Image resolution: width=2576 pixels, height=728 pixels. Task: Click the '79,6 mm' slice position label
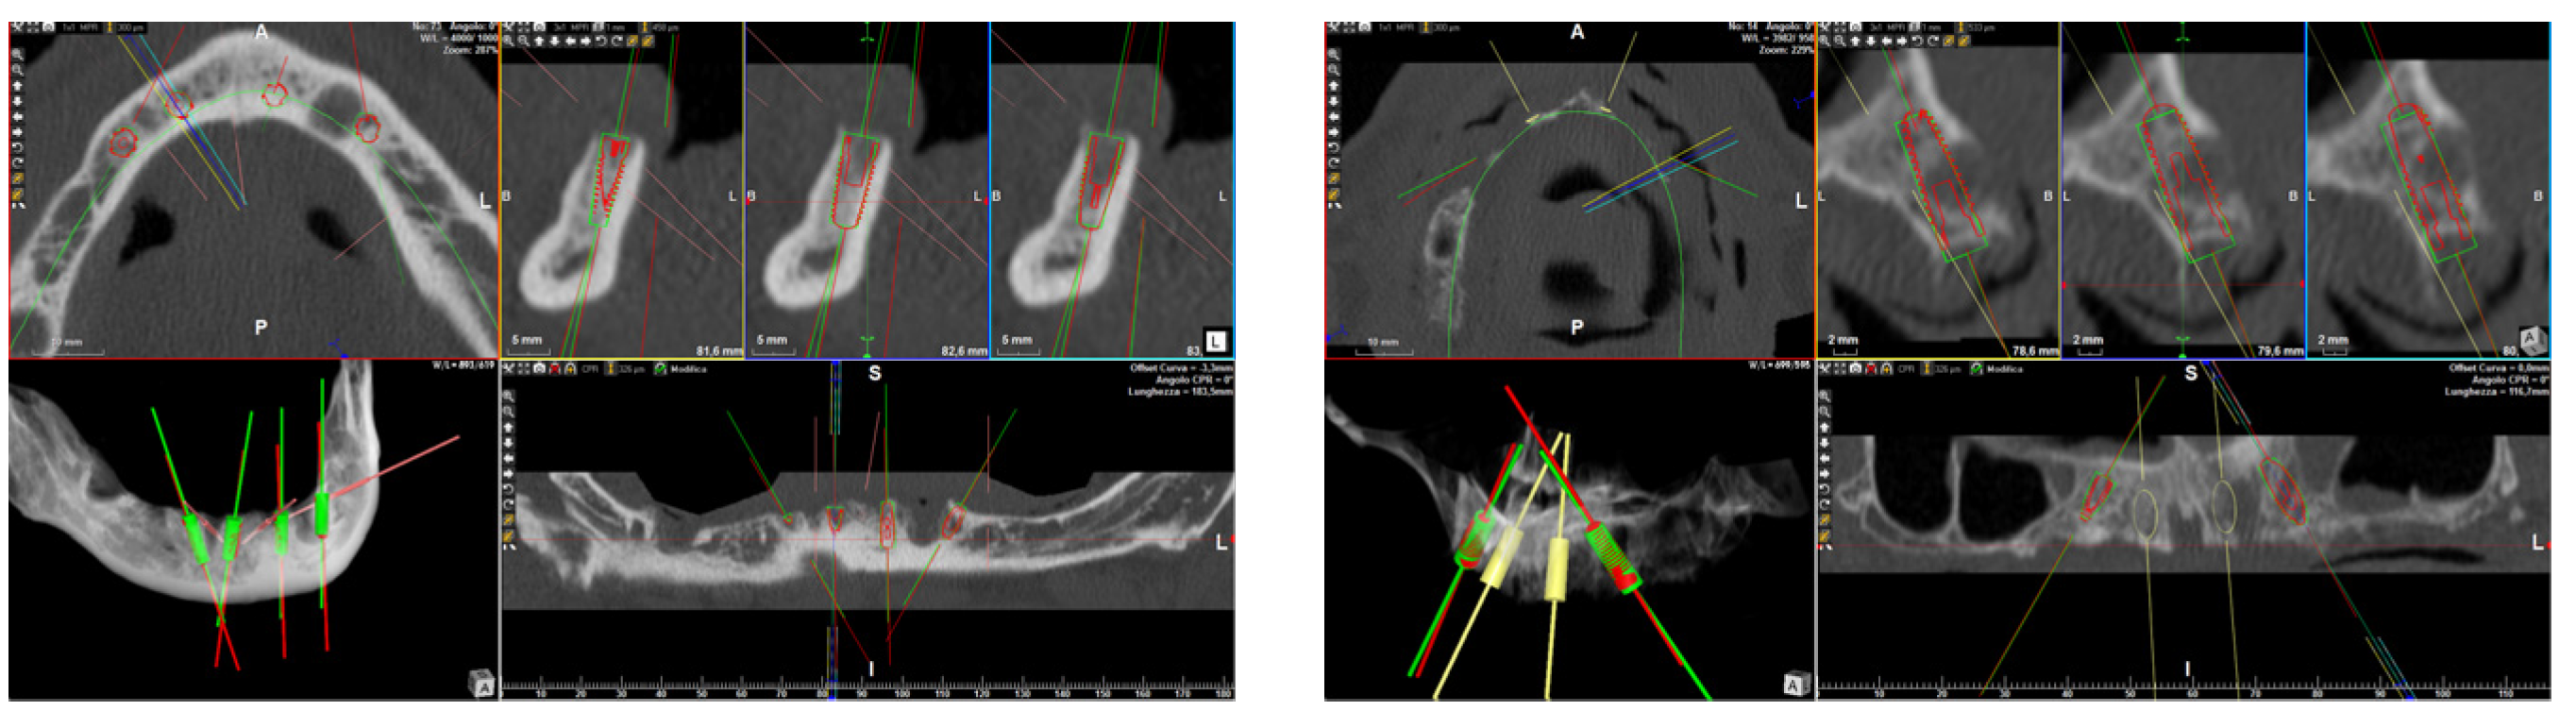tap(2280, 351)
